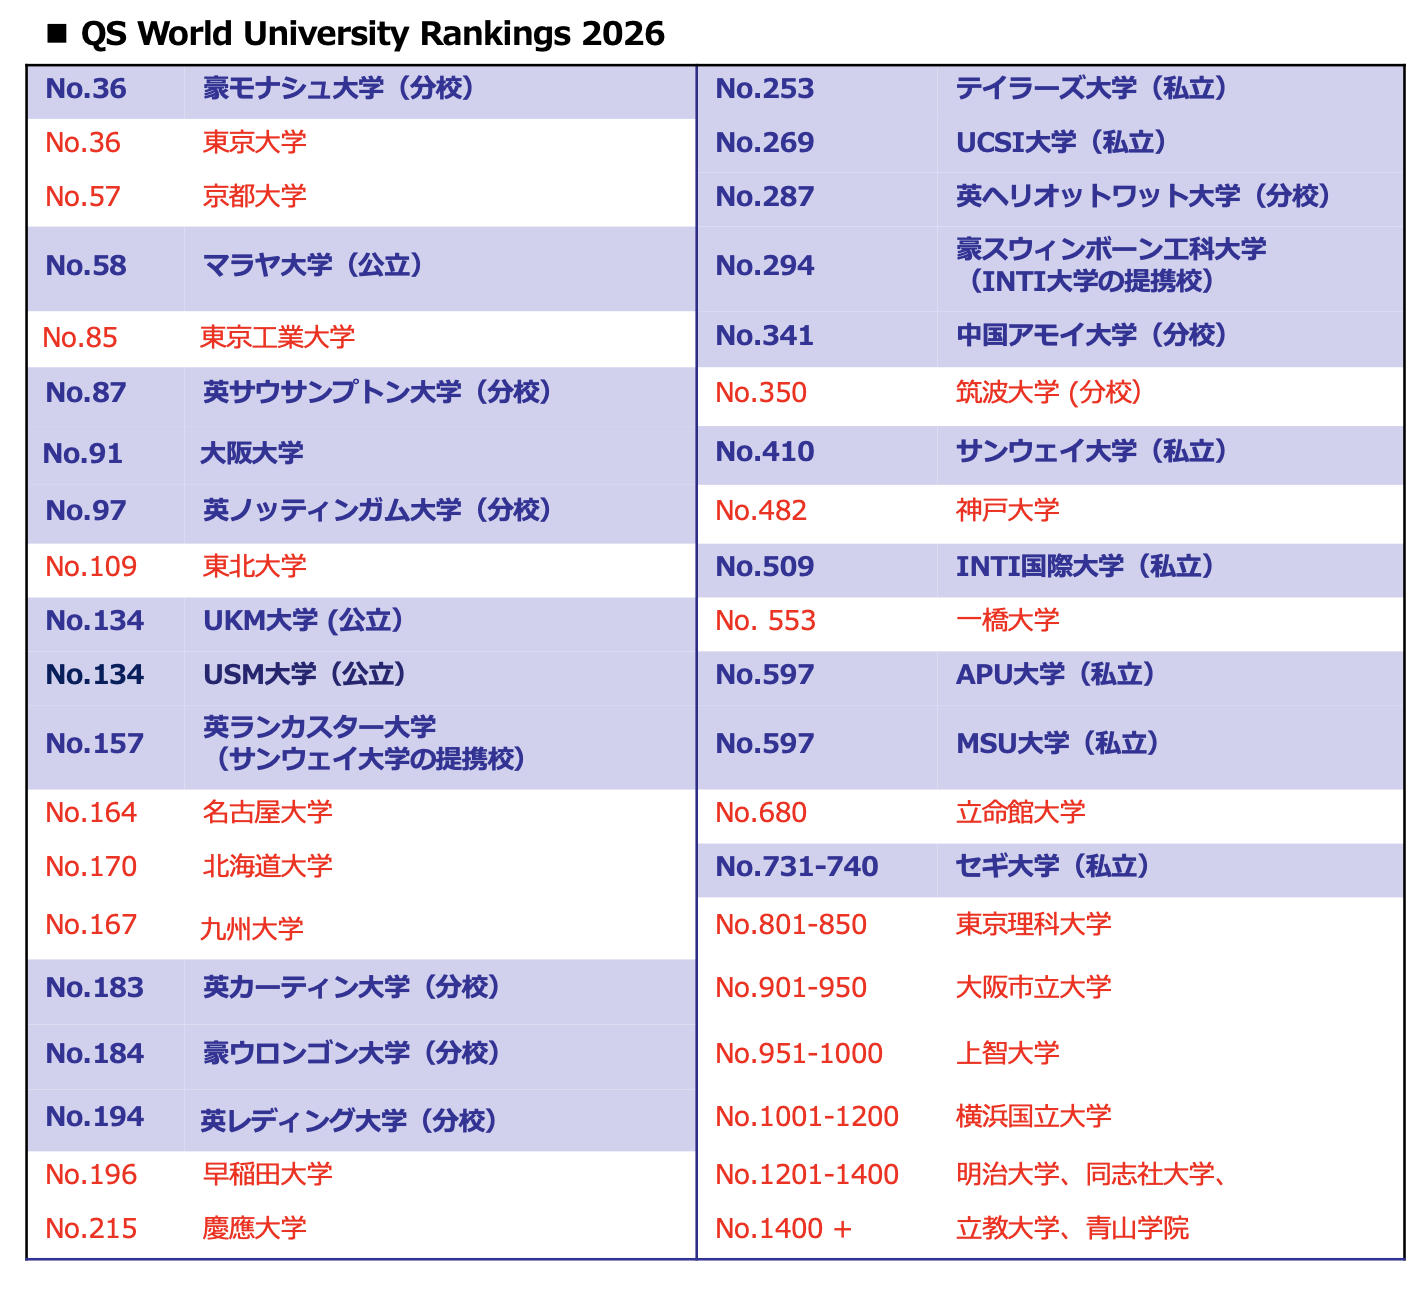Select the マラヤ大学（公立） row name
This screenshot has width=1426, height=1294.
313,265
